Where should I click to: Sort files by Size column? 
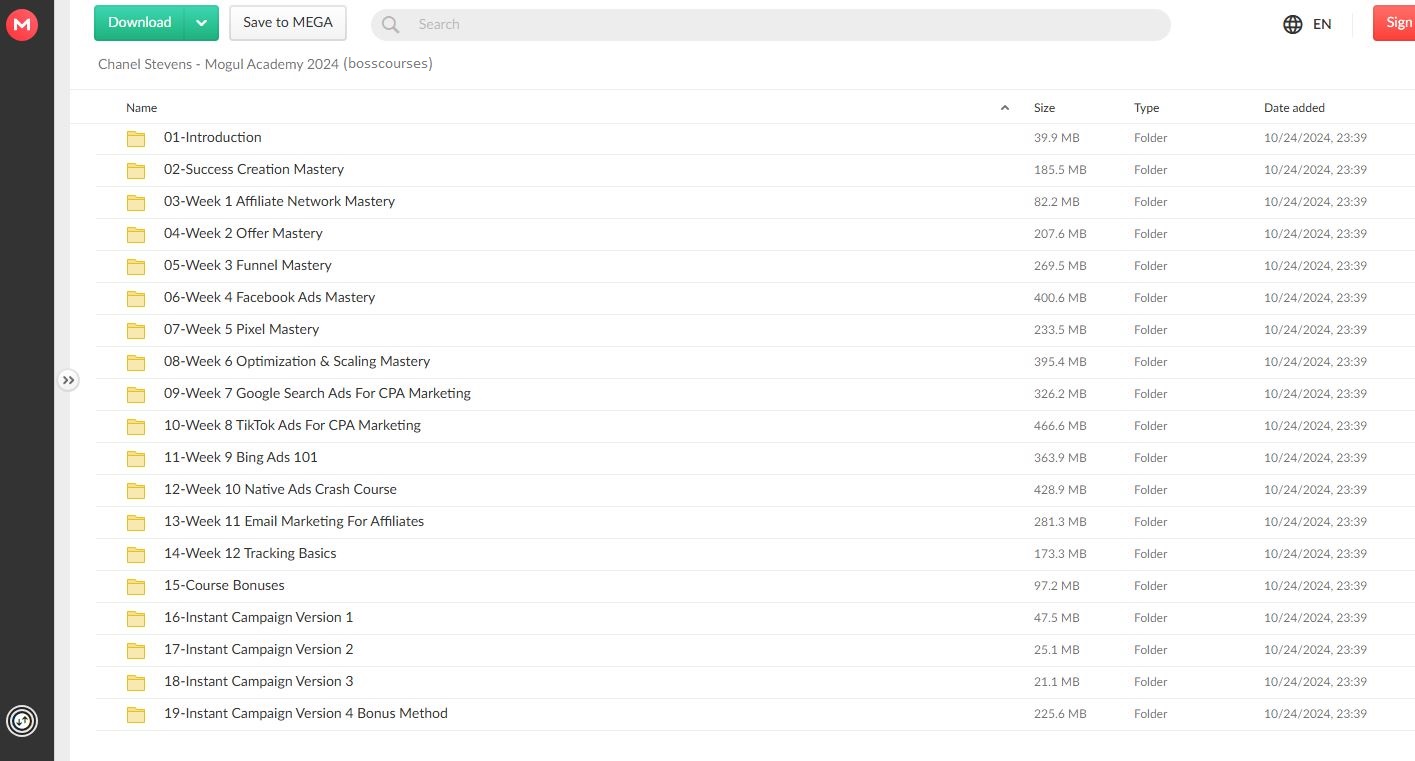pos(1044,108)
